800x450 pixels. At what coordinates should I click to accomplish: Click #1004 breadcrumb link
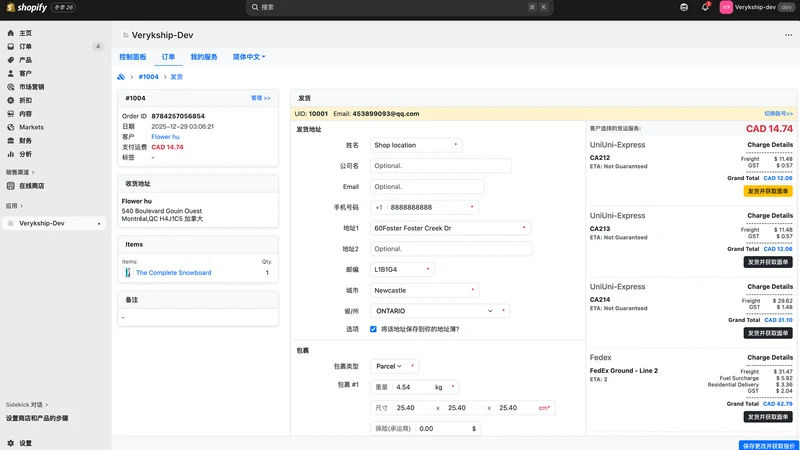pyautogui.click(x=148, y=77)
